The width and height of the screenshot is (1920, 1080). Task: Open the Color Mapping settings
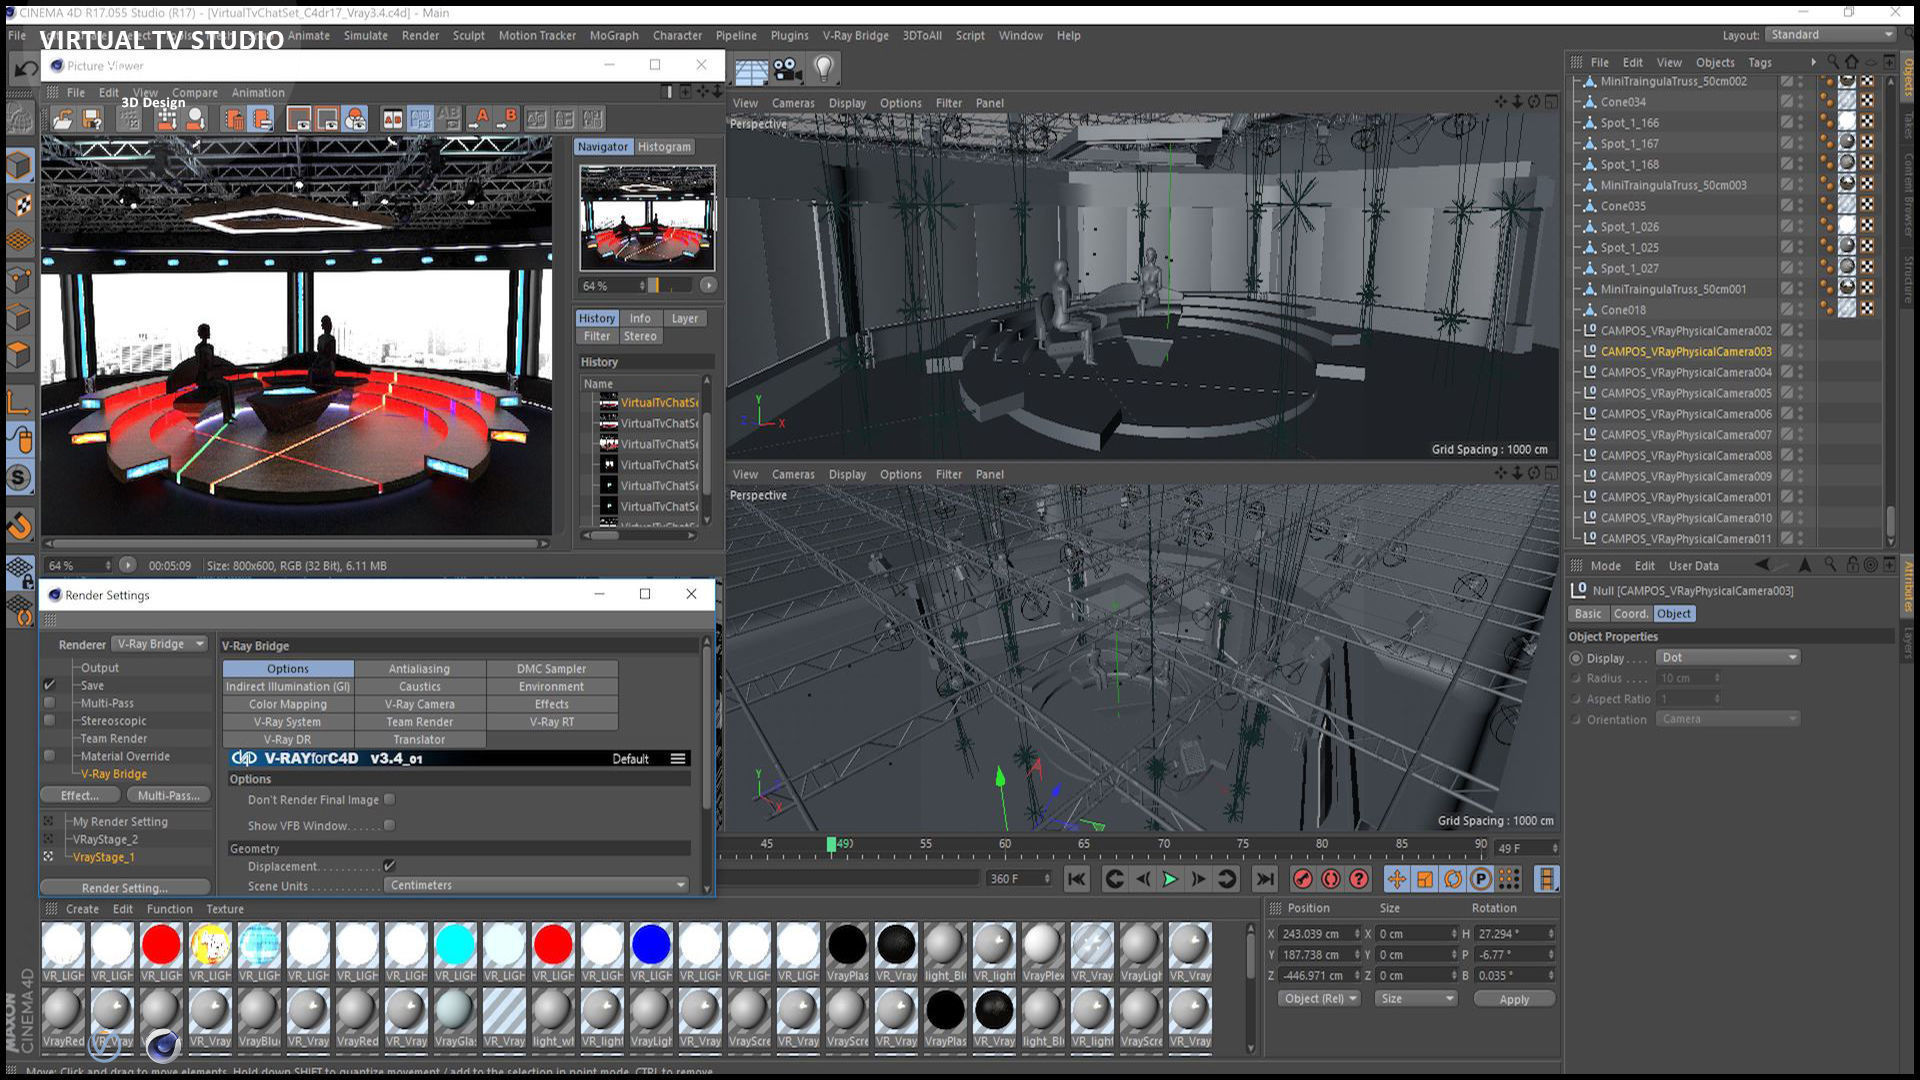click(x=288, y=704)
